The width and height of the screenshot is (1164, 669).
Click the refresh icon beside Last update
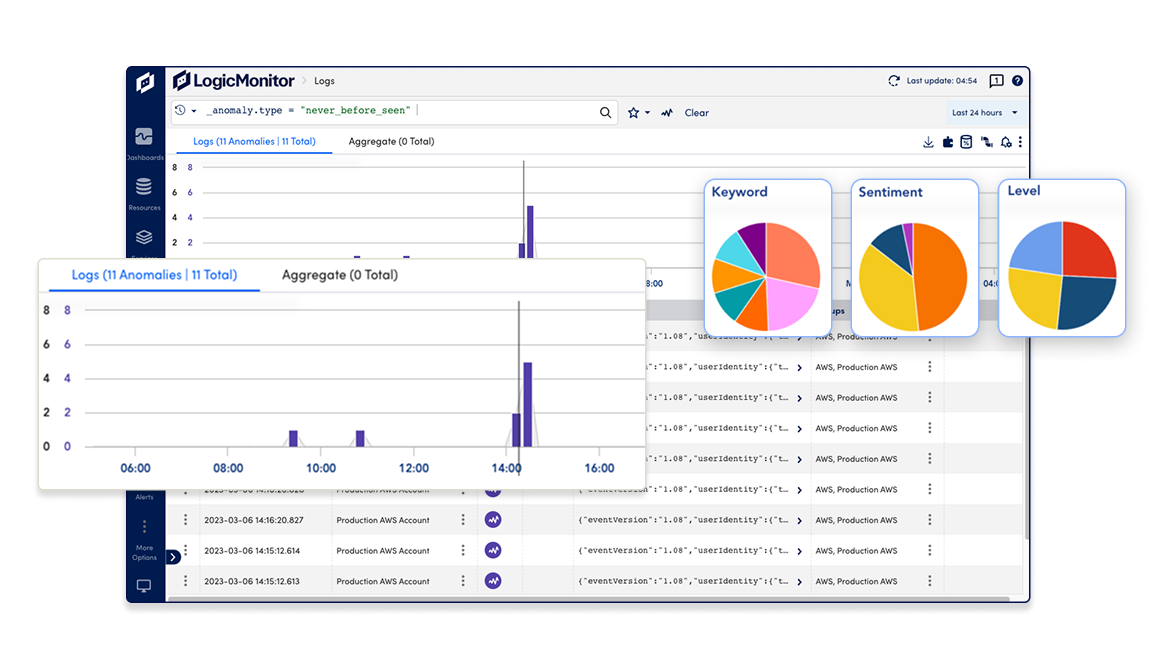(x=894, y=81)
